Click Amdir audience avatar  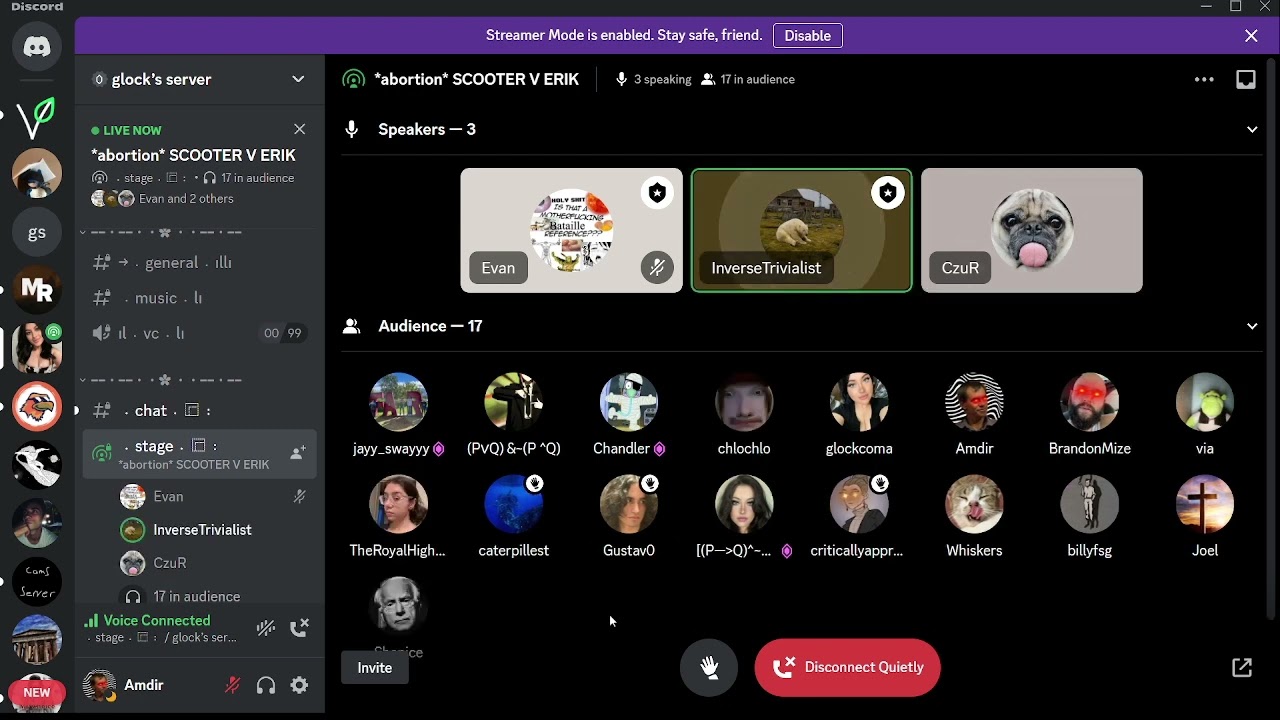click(974, 402)
